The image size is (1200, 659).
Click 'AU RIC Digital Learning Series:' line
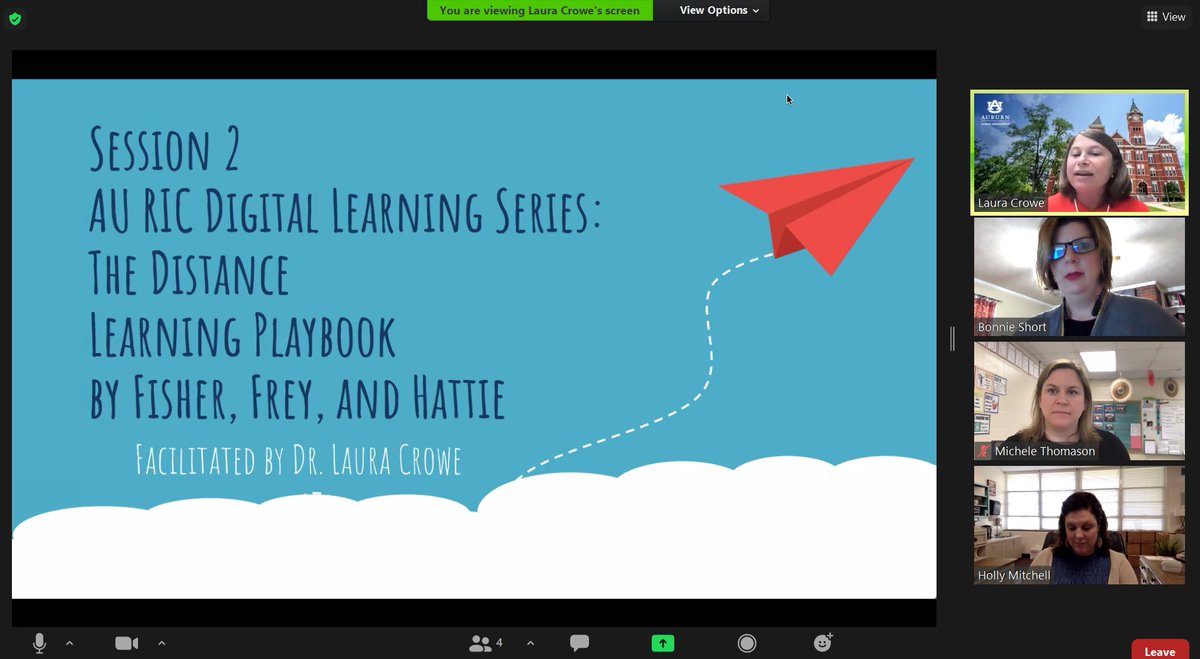pyautogui.click(x=345, y=211)
